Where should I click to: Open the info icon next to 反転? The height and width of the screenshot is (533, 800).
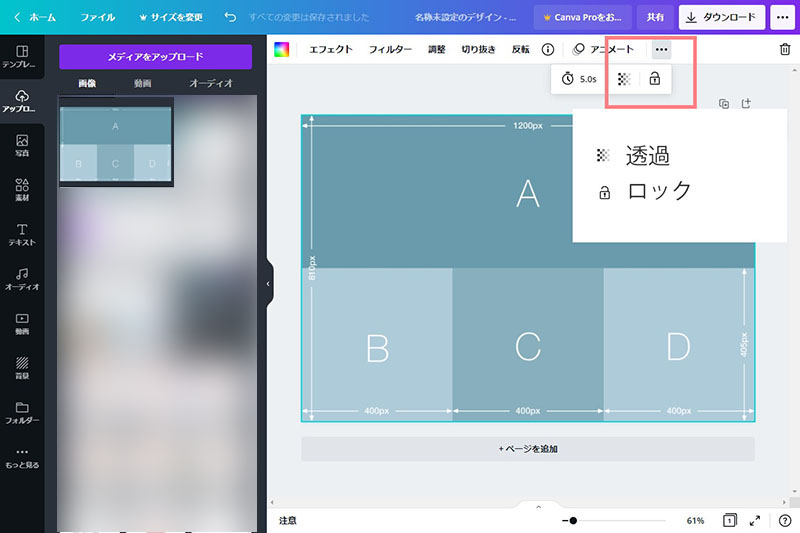(x=548, y=49)
